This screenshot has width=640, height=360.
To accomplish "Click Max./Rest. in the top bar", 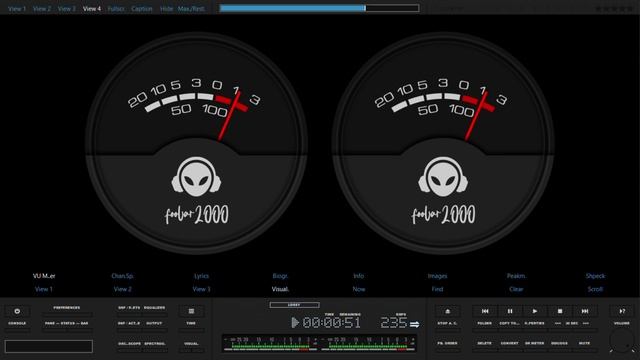I will tap(191, 9).
